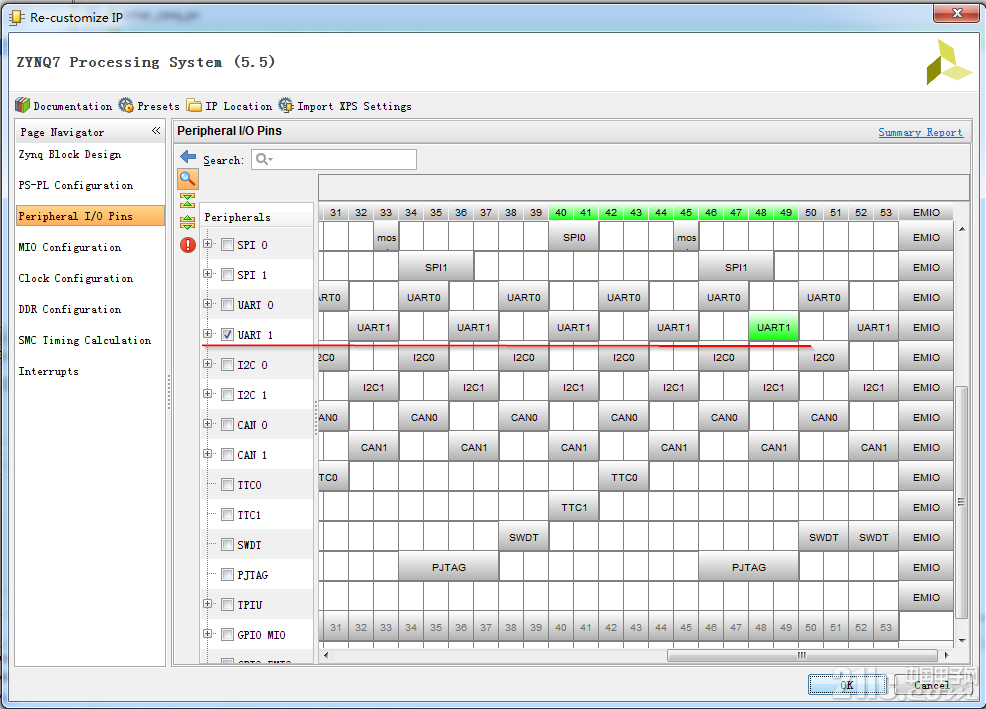The width and height of the screenshot is (986, 709).
Task: Expand the CAN 0 tree node
Action: pyautogui.click(x=208, y=423)
